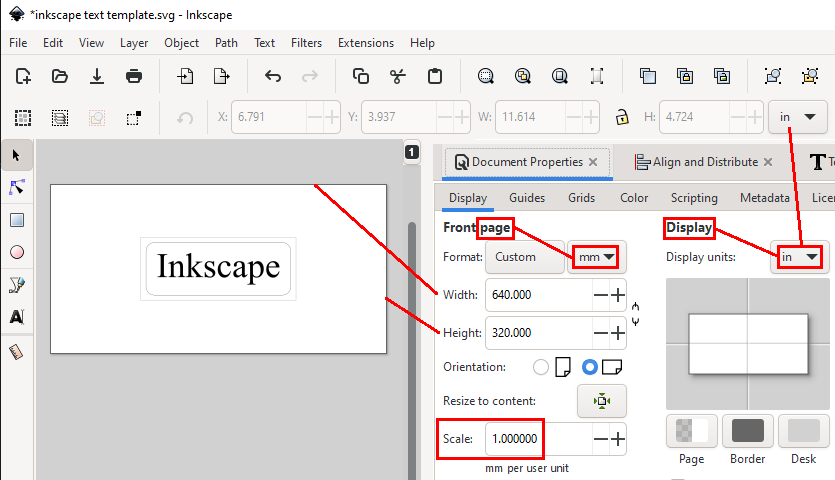Open the Object menu
Image resolution: width=835 pixels, height=480 pixels.
click(181, 43)
